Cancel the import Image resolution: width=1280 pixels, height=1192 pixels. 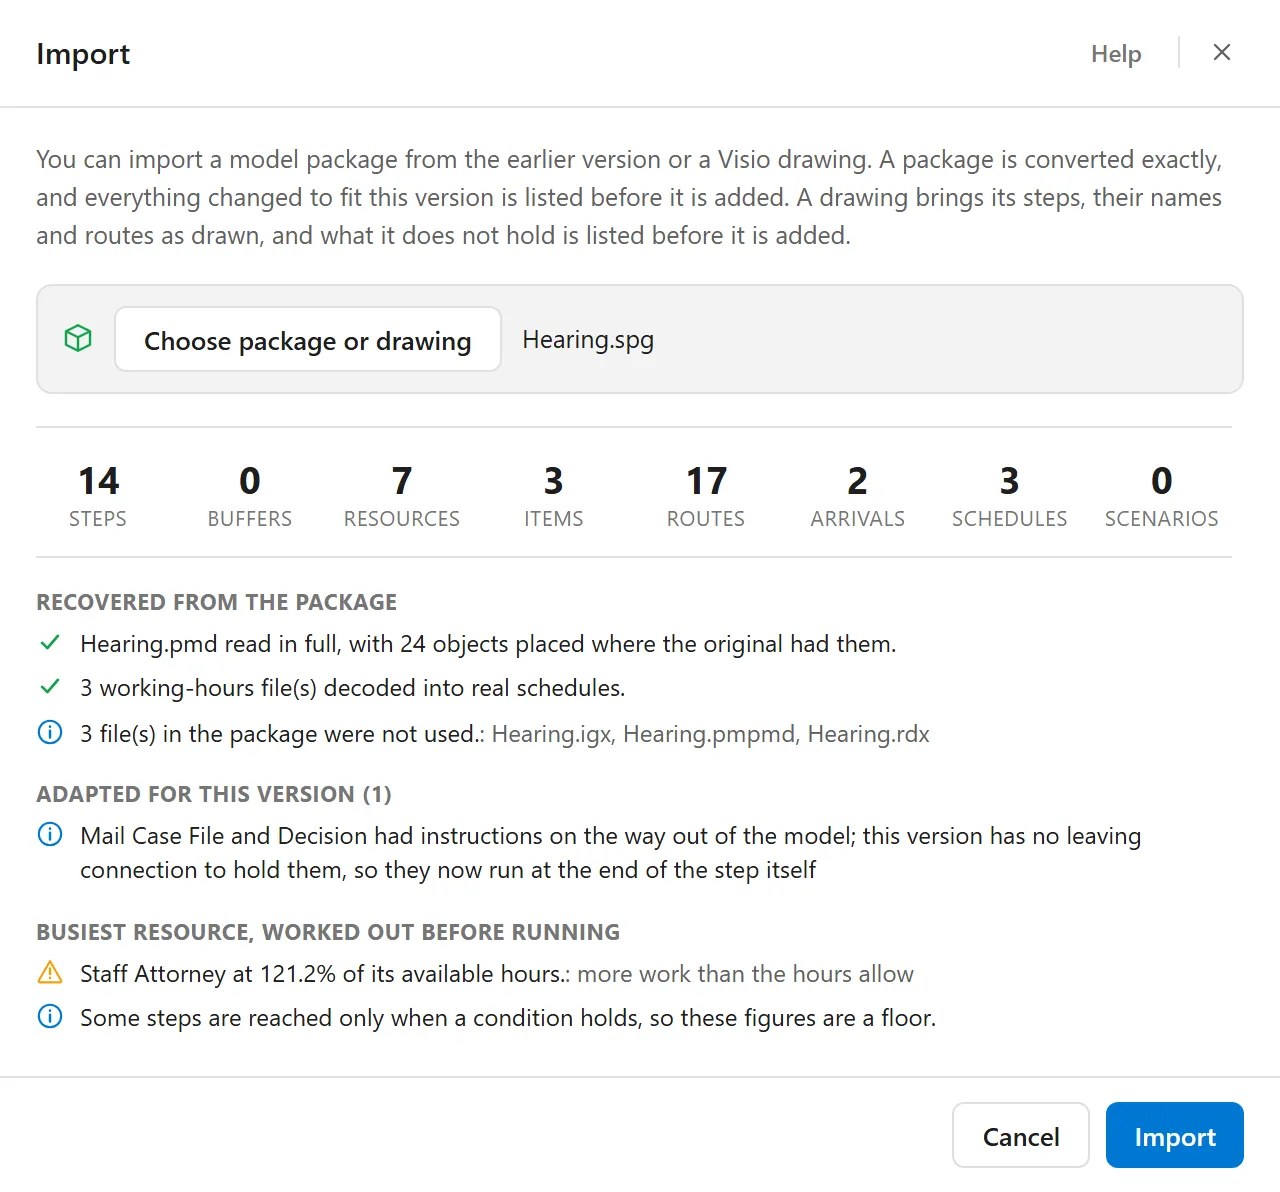point(1021,1136)
